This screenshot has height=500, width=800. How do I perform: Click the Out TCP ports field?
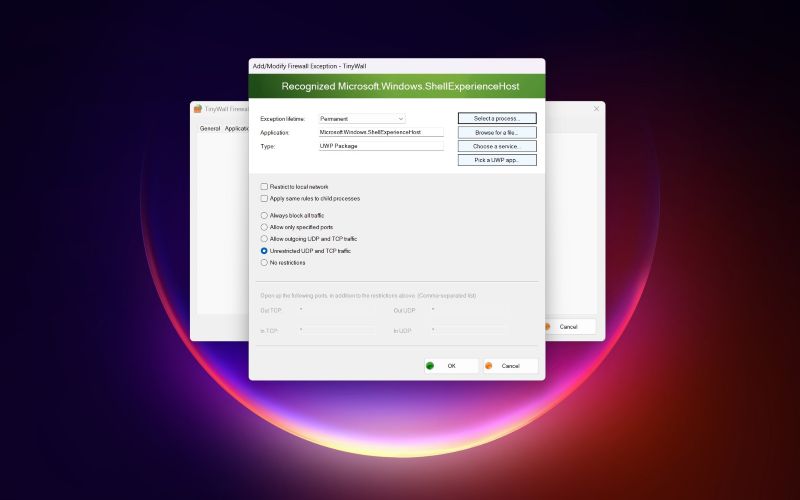point(337,310)
